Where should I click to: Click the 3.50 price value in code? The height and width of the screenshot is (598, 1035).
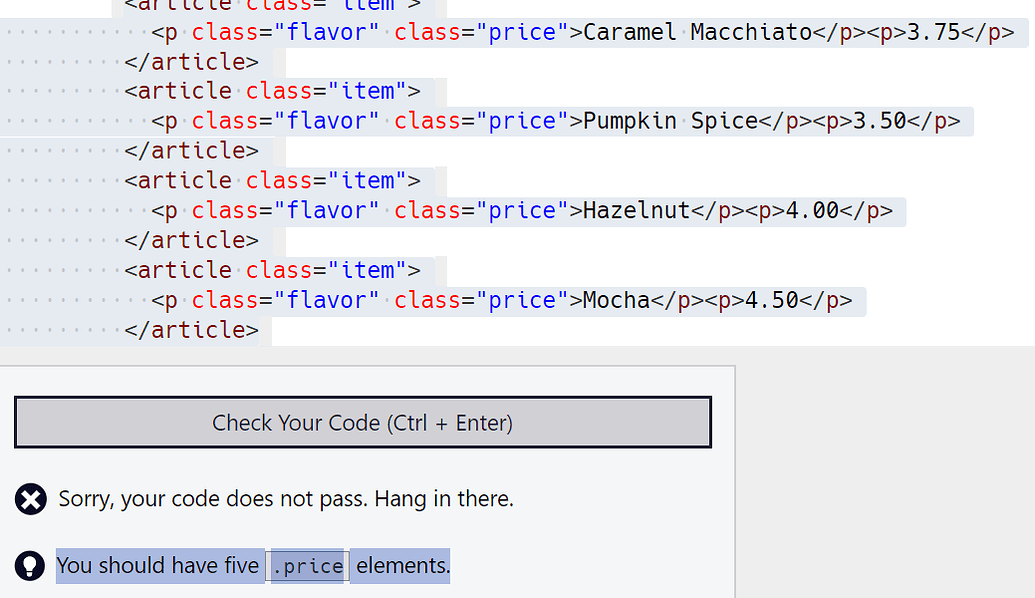point(879,121)
